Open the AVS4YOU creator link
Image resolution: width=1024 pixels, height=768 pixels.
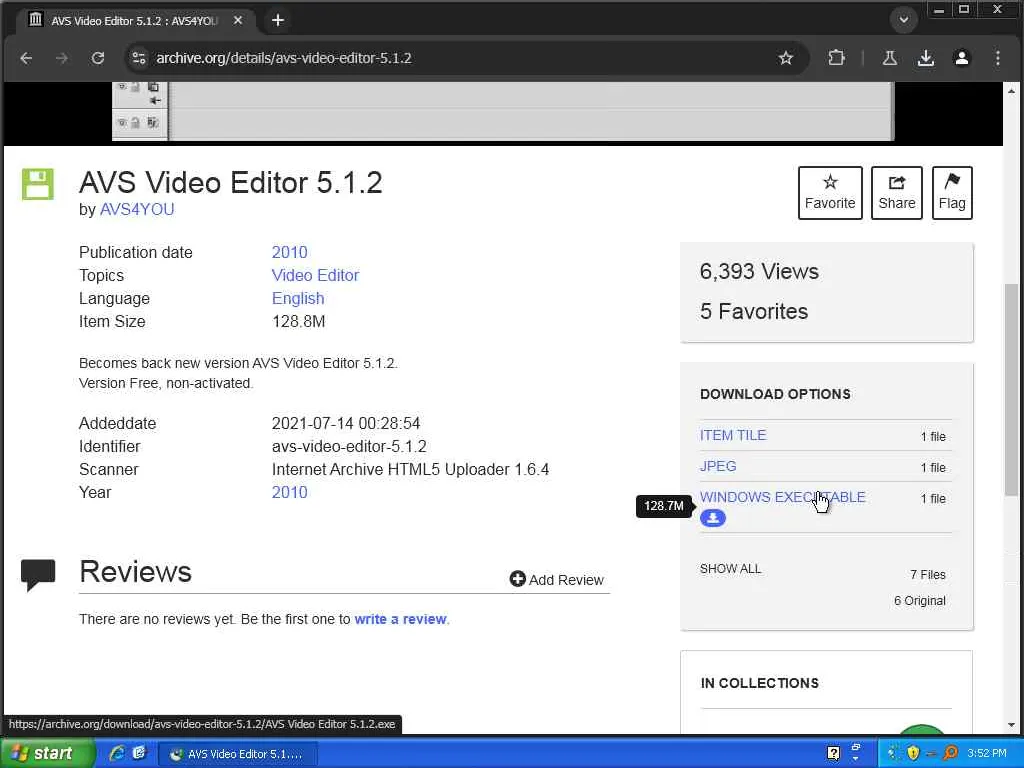pos(137,210)
